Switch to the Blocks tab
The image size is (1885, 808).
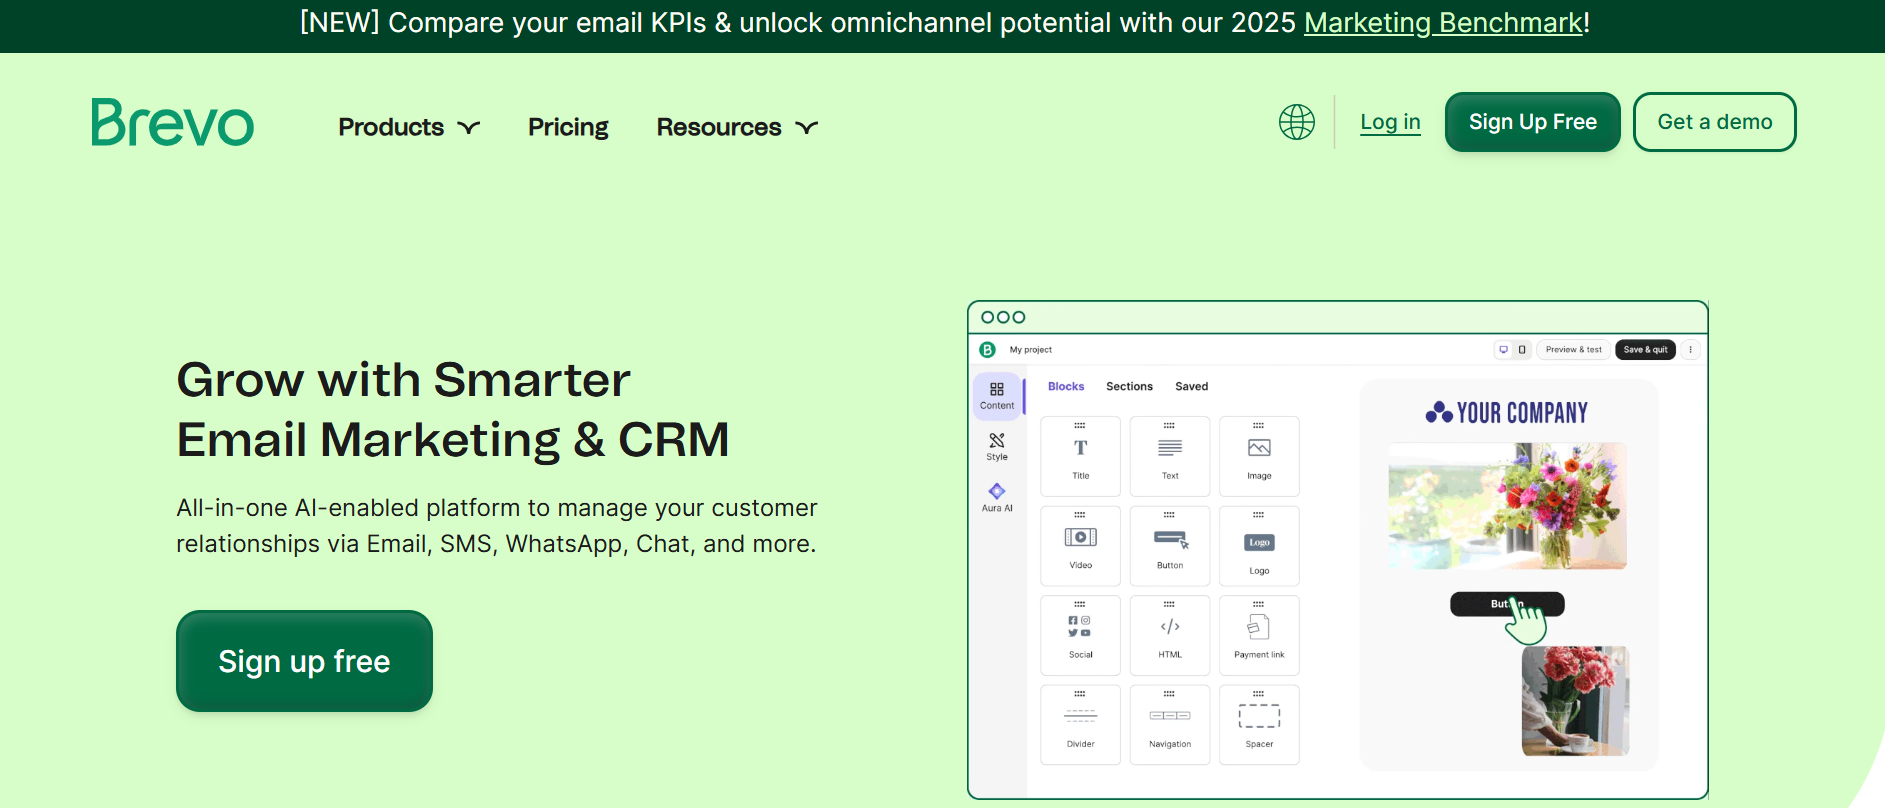1066,386
